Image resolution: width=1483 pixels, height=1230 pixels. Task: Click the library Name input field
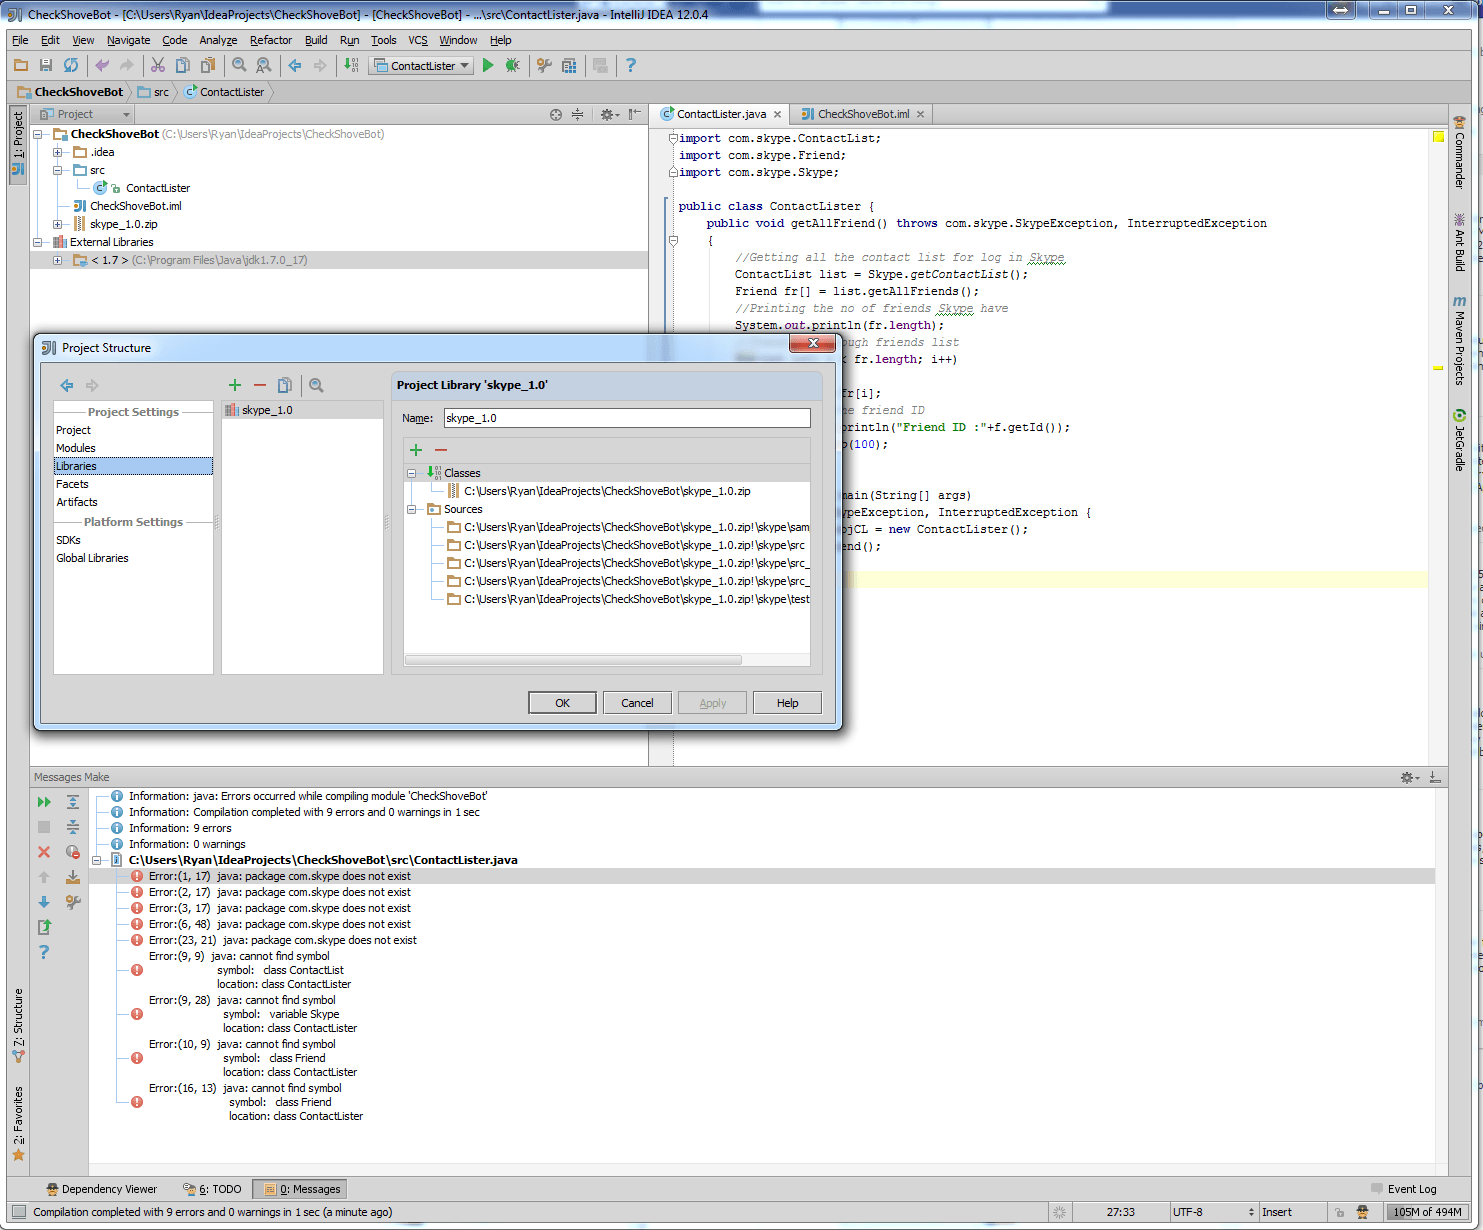627,418
